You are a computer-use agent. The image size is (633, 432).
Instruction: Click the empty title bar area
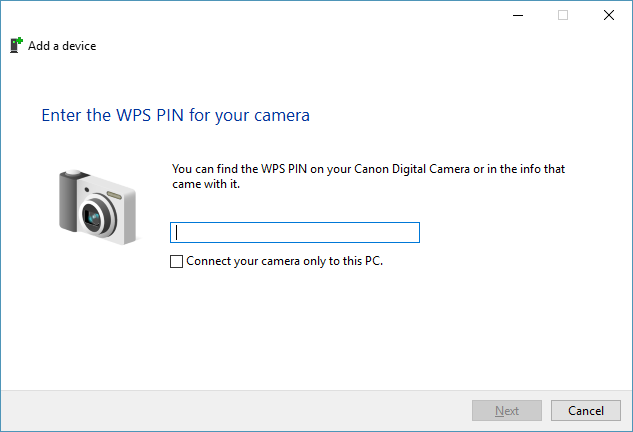[250, 15]
